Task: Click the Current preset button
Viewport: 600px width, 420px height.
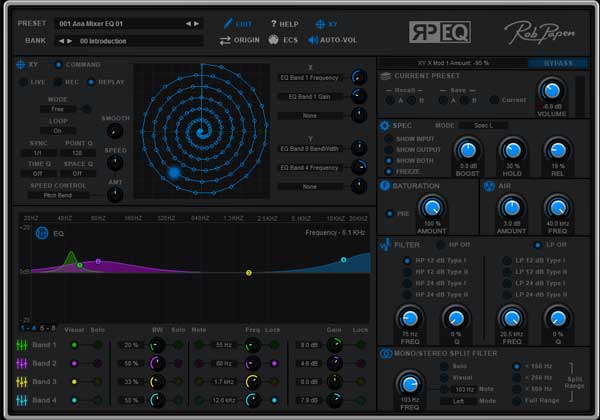Action: point(494,100)
